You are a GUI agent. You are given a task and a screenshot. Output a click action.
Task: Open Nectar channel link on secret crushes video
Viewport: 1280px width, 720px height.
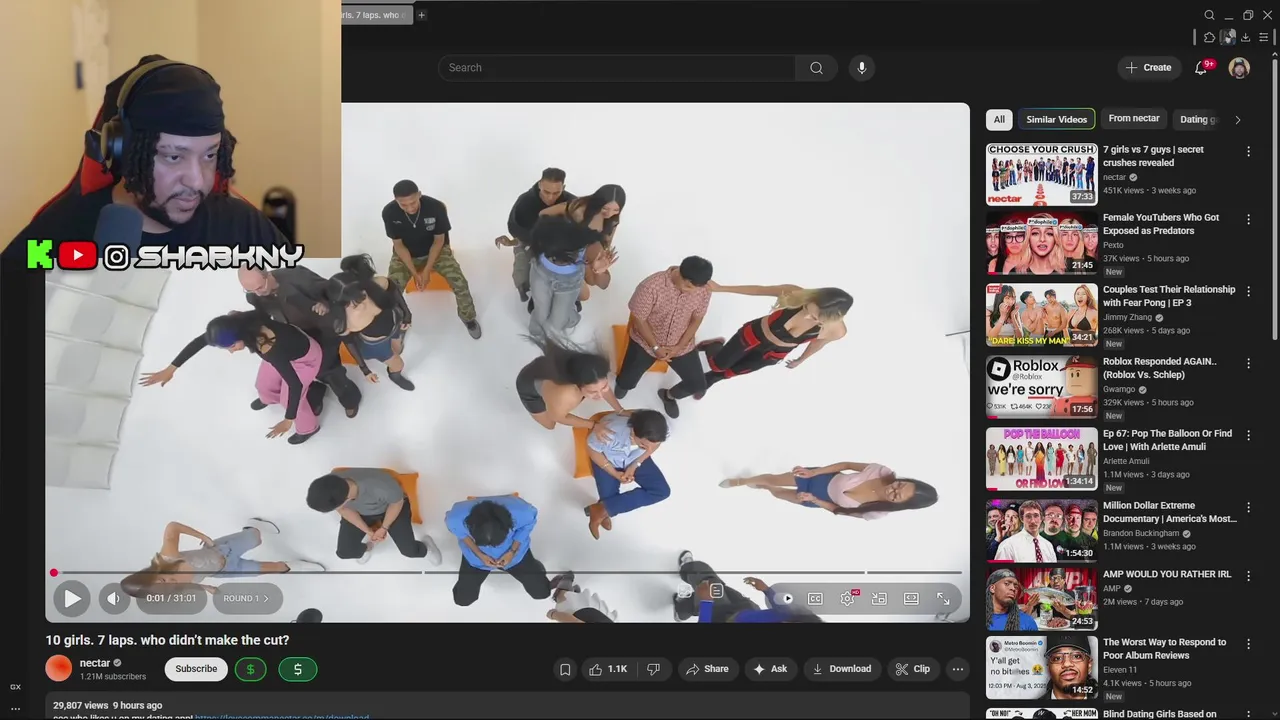click(1114, 177)
